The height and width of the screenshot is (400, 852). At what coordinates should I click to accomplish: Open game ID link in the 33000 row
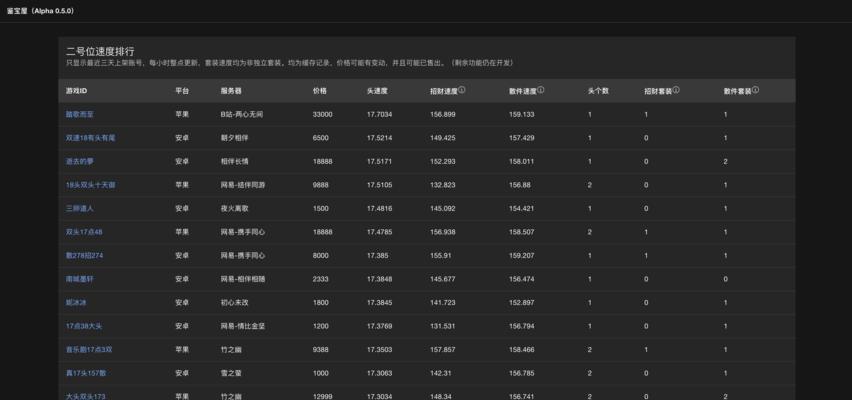80,115
